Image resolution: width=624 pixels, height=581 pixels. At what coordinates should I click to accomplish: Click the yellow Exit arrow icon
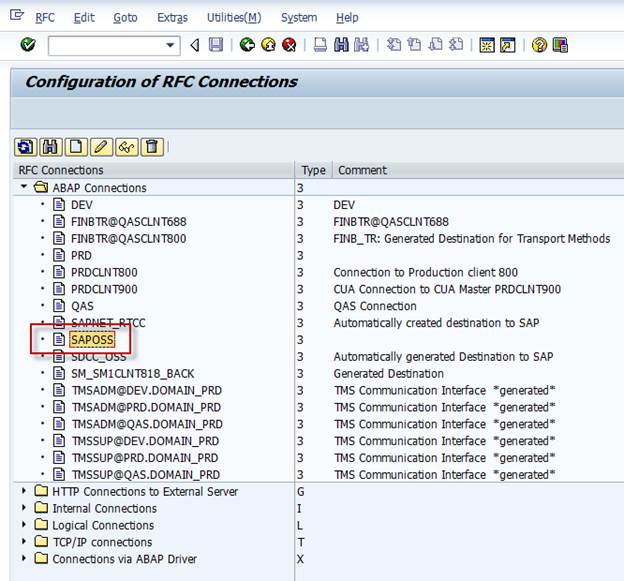coord(268,45)
